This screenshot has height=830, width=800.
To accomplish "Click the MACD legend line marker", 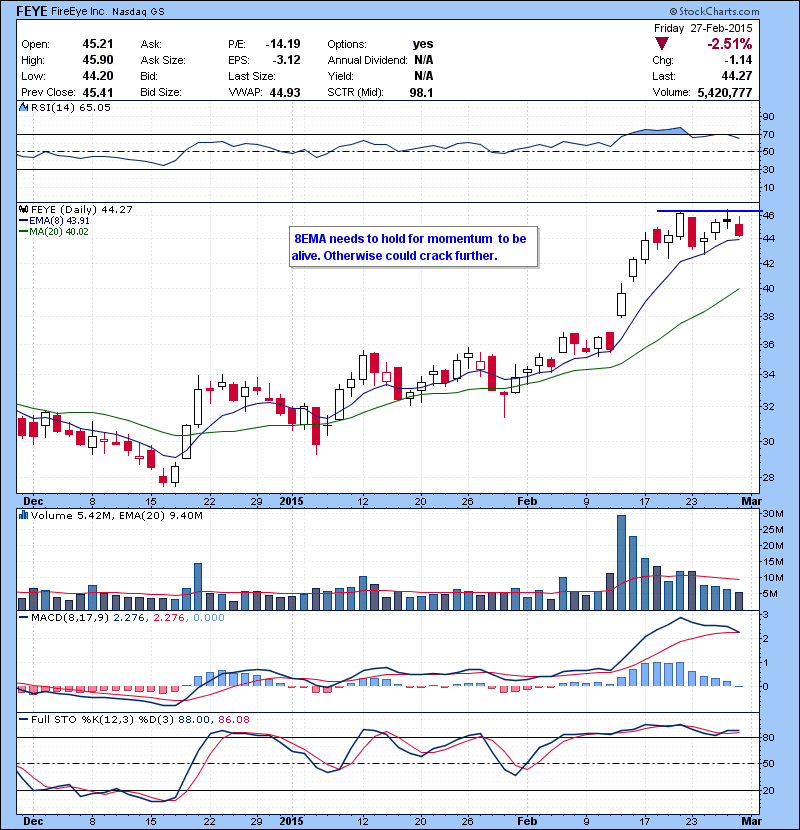I will coord(23,617).
